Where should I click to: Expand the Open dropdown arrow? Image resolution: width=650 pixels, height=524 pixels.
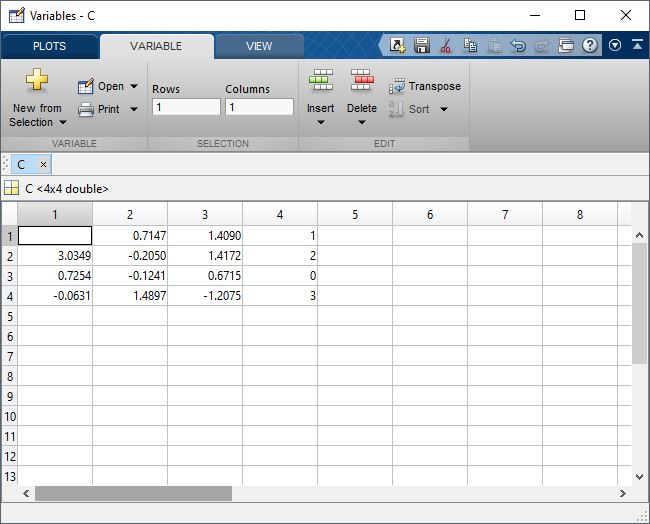pyautogui.click(x=134, y=87)
